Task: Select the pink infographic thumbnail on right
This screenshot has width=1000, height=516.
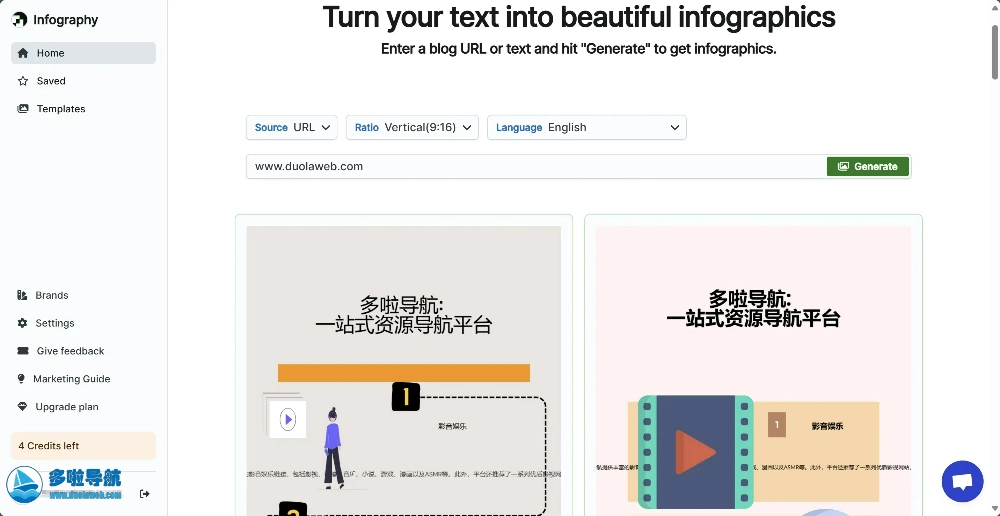Action: [753, 370]
